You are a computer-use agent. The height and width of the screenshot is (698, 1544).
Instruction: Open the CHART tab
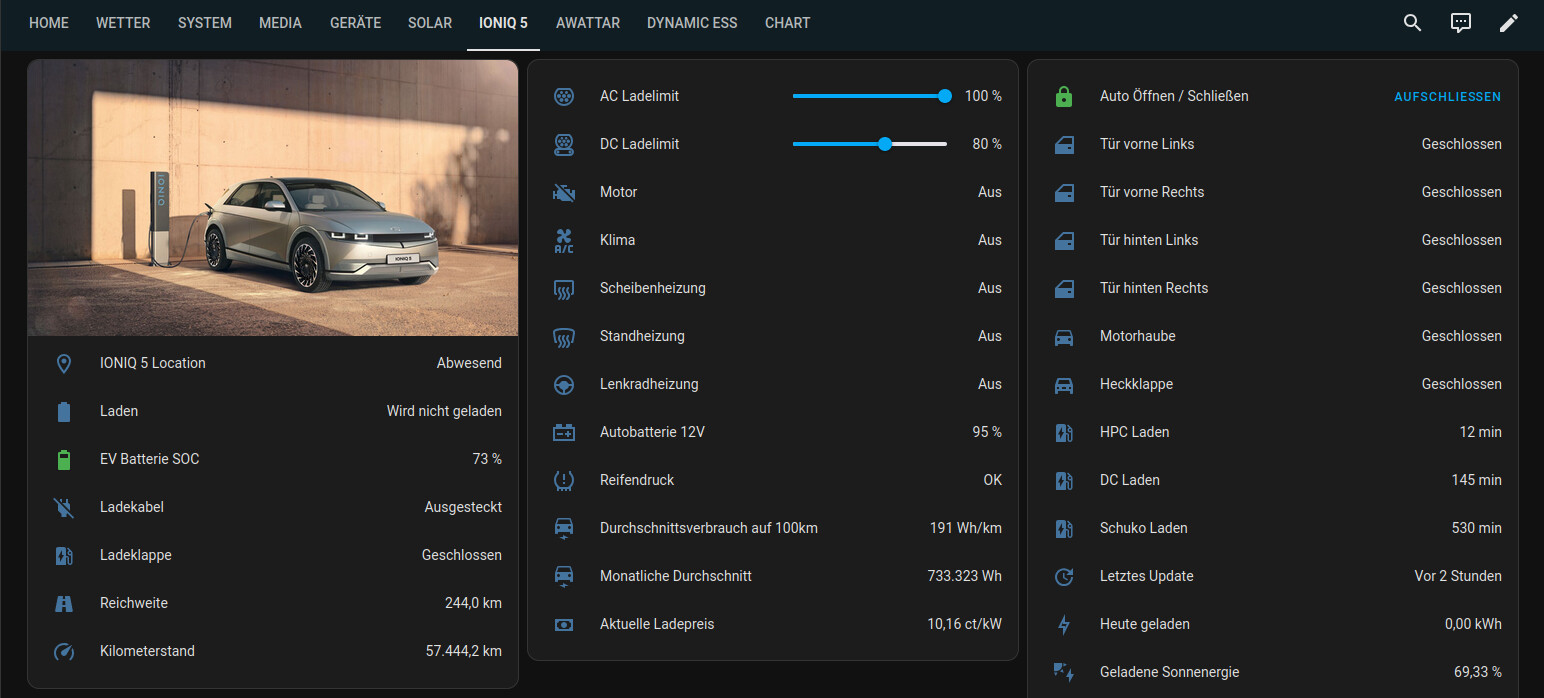[788, 23]
